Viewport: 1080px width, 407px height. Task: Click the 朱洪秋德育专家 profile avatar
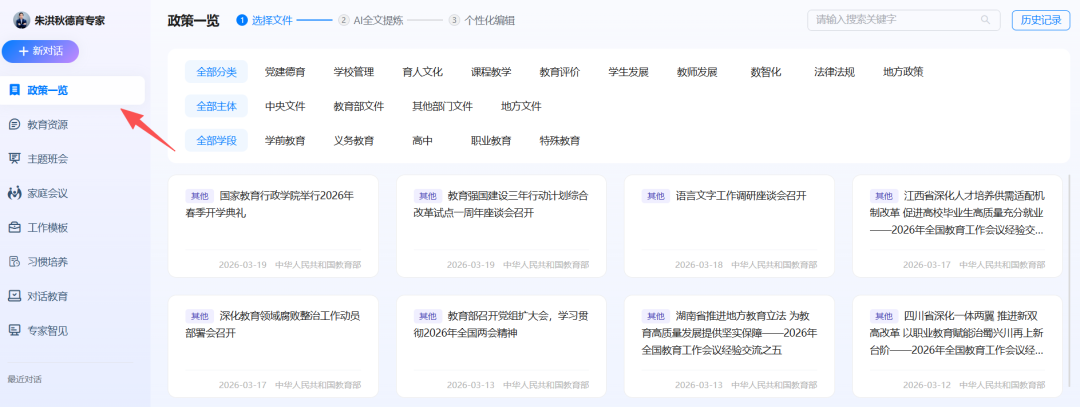tap(21, 21)
